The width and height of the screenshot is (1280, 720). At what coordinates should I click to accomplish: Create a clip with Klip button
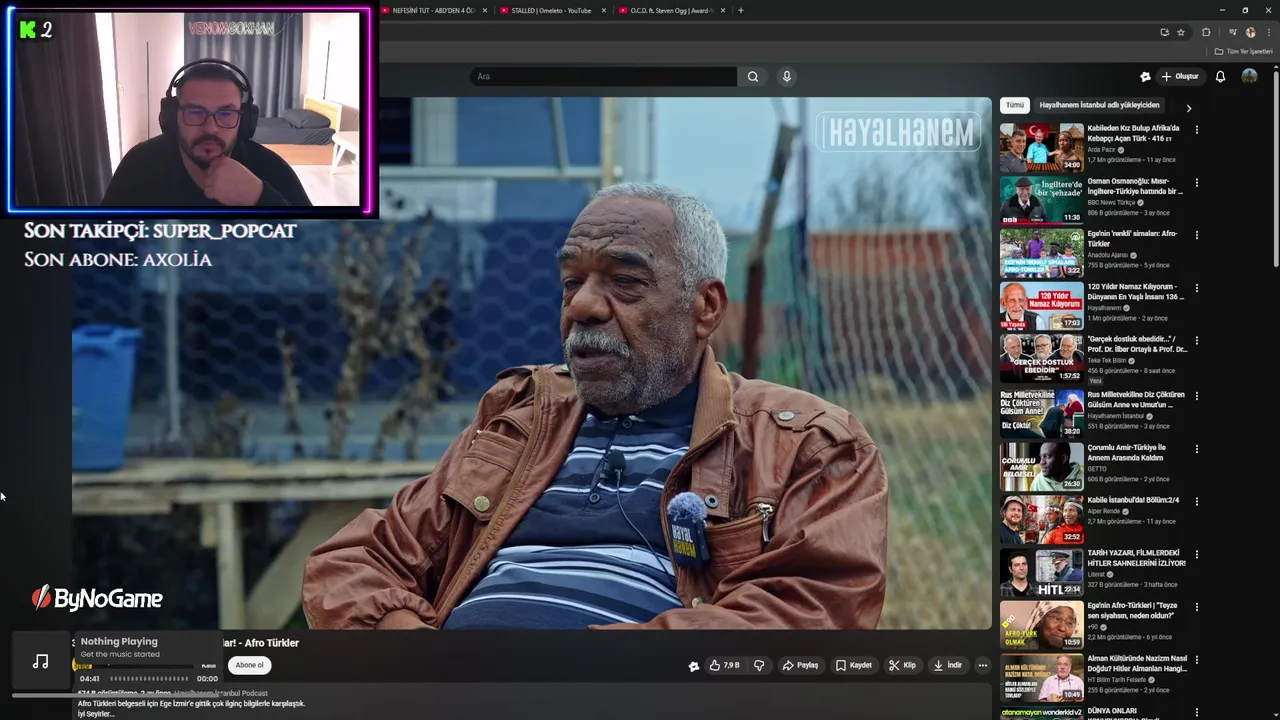[902, 665]
